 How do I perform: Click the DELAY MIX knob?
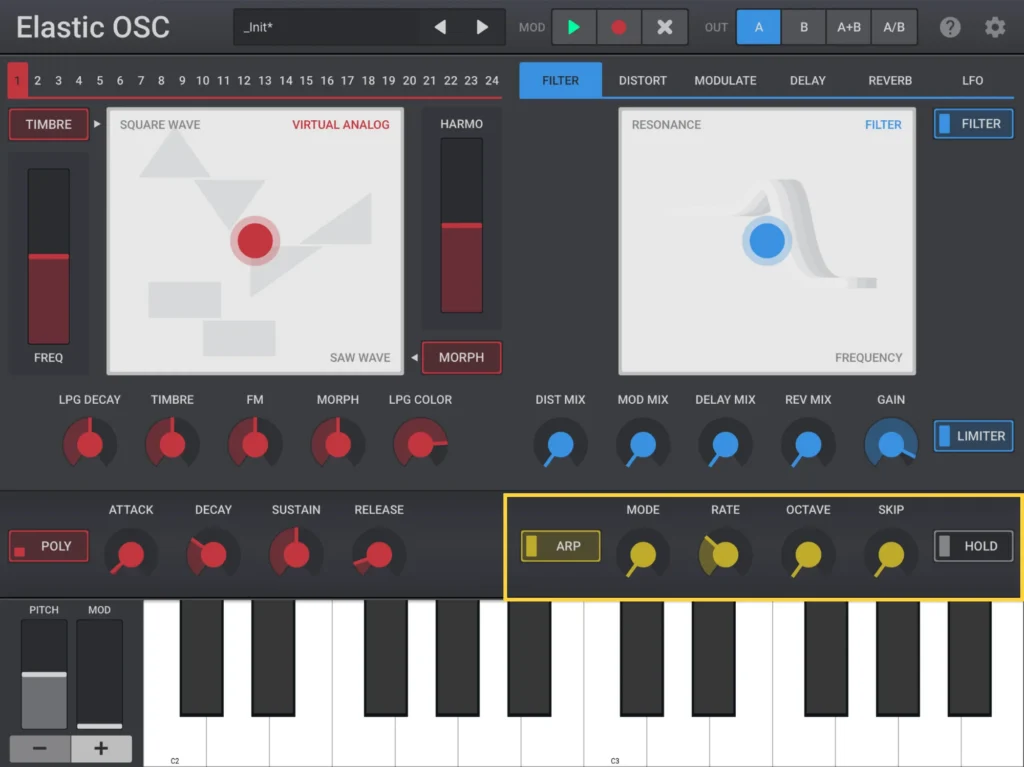click(725, 444)
